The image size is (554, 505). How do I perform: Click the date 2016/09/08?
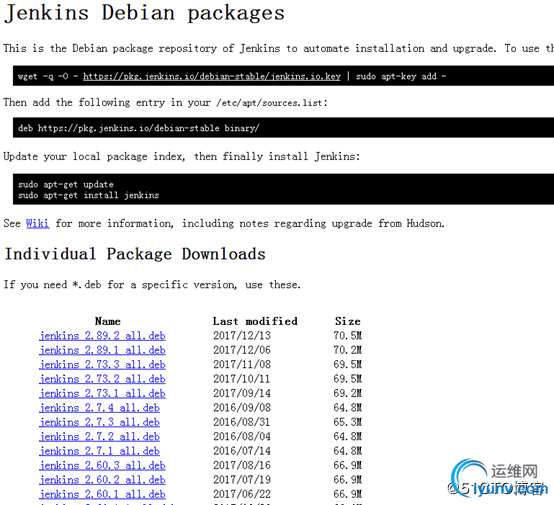(x=242, y=407)
